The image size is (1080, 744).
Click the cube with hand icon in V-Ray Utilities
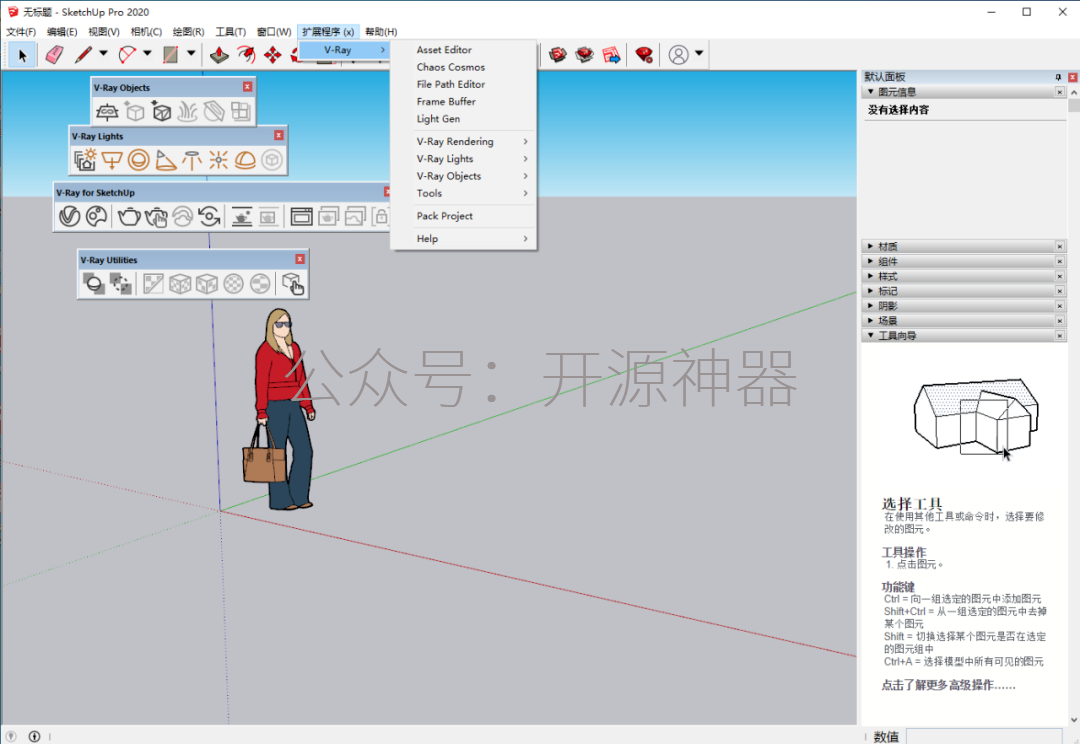coord(293,283)
